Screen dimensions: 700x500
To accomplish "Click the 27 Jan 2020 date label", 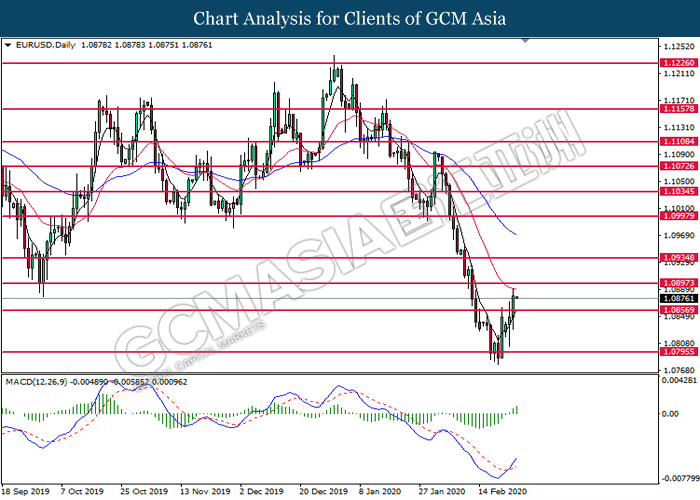I will pyautogui.click(x=442, y=492).
